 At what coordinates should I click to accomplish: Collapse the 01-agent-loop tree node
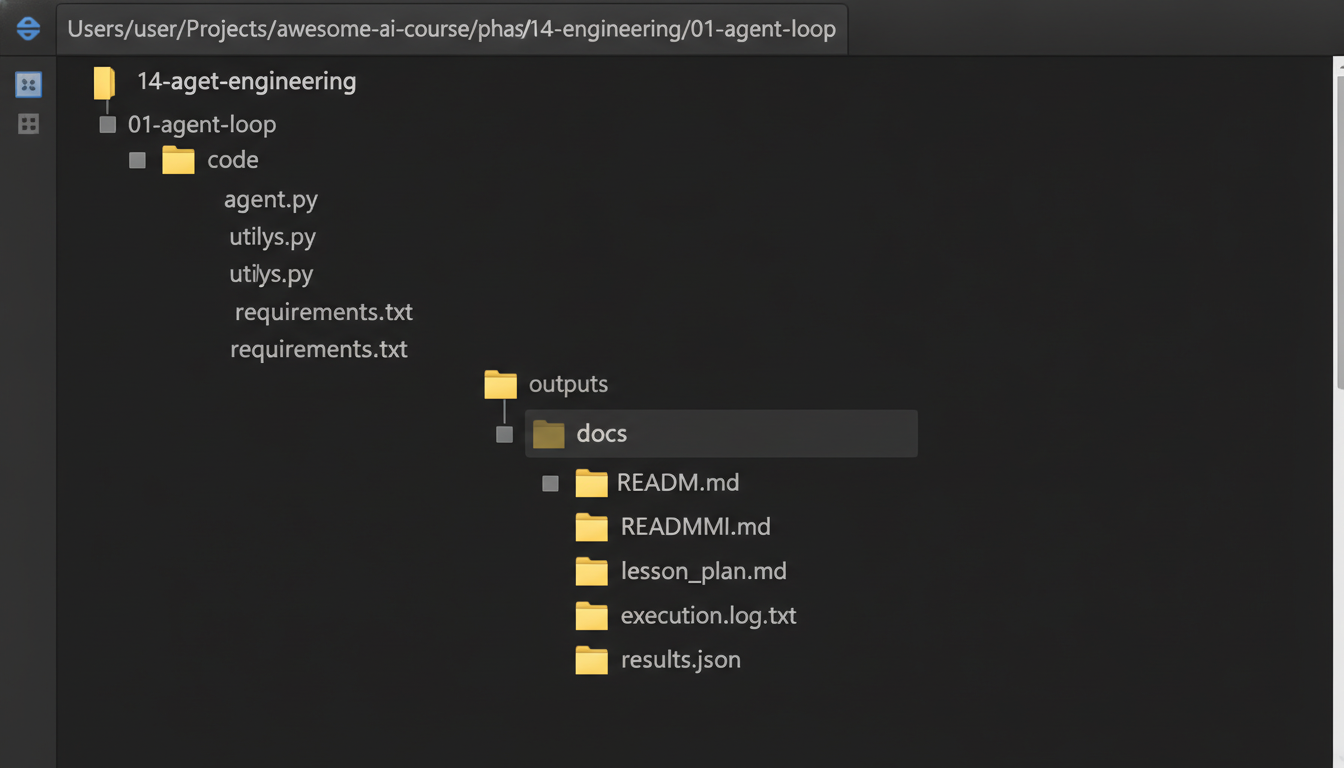tap(108, 125)
